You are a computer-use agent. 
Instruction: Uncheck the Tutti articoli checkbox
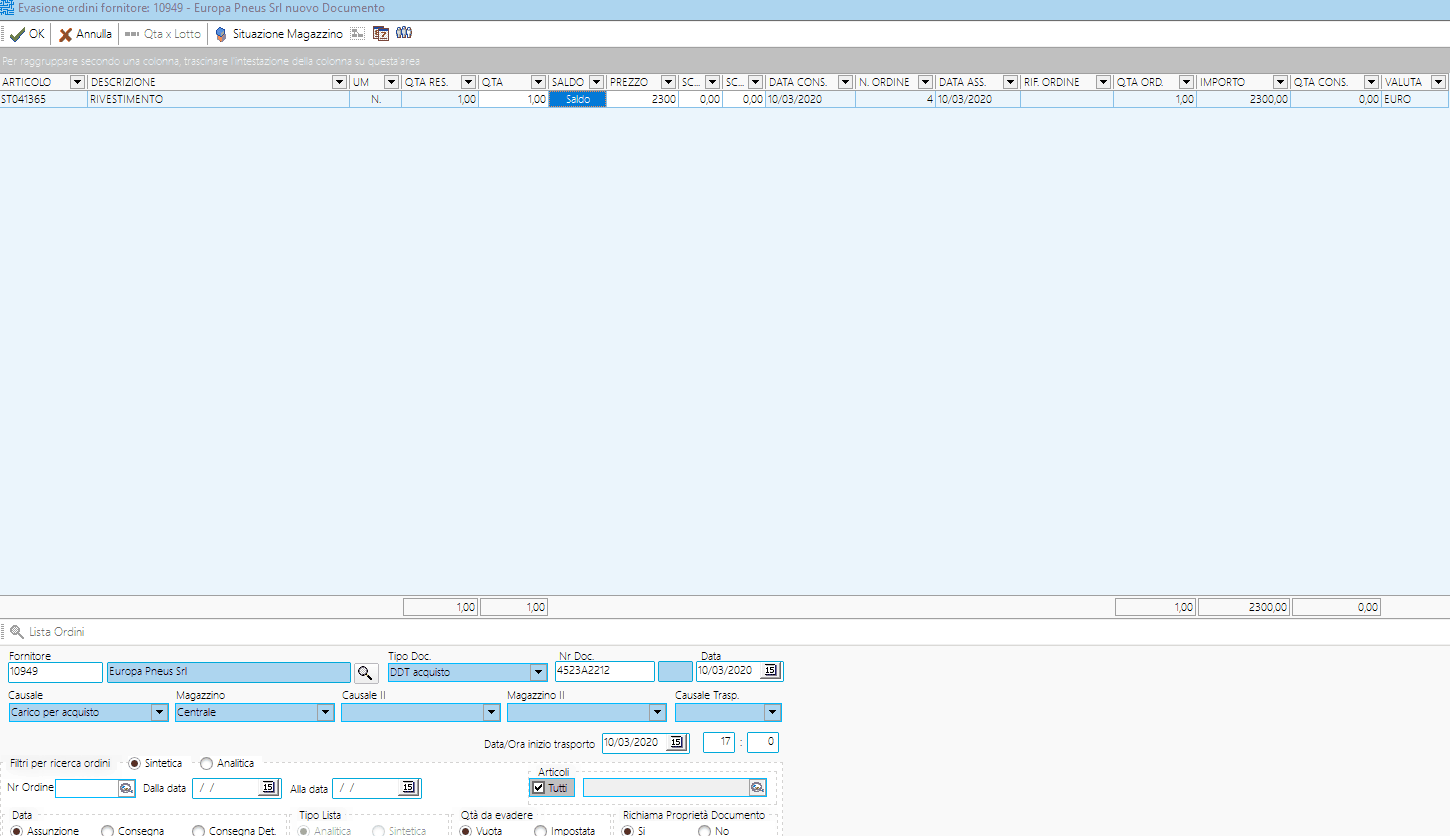pos(539,788)
